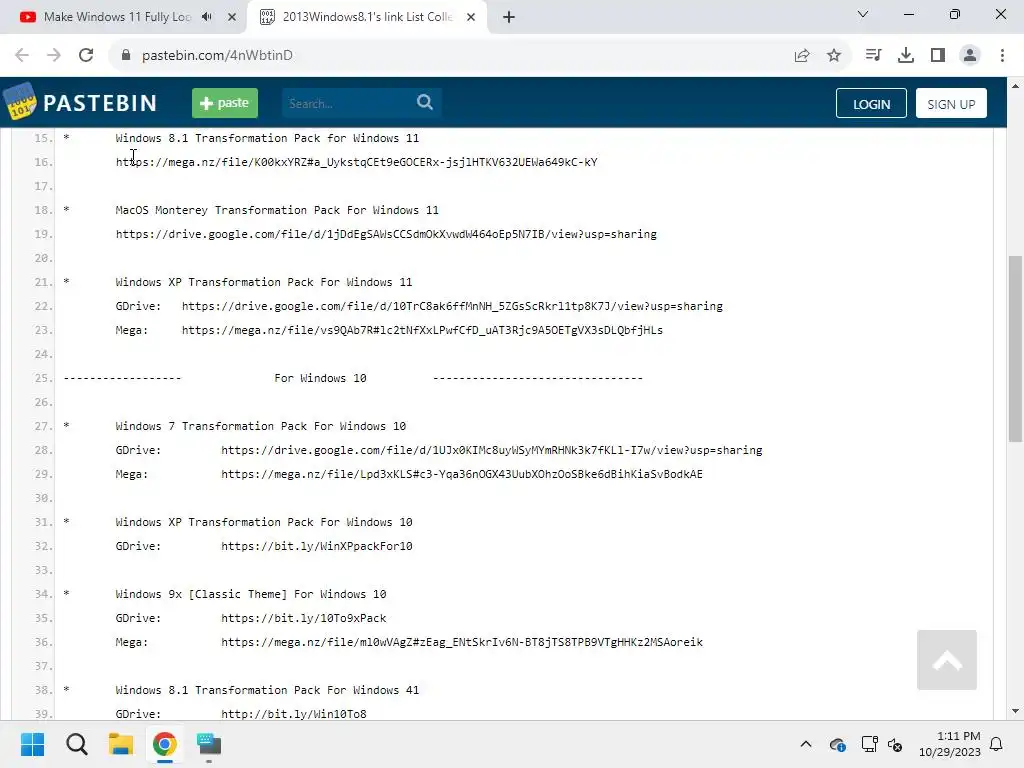Image resolution: width=1024 pixels, height=768 pixels.
Task: Click the Mega link on line 29
Action: 462,474
